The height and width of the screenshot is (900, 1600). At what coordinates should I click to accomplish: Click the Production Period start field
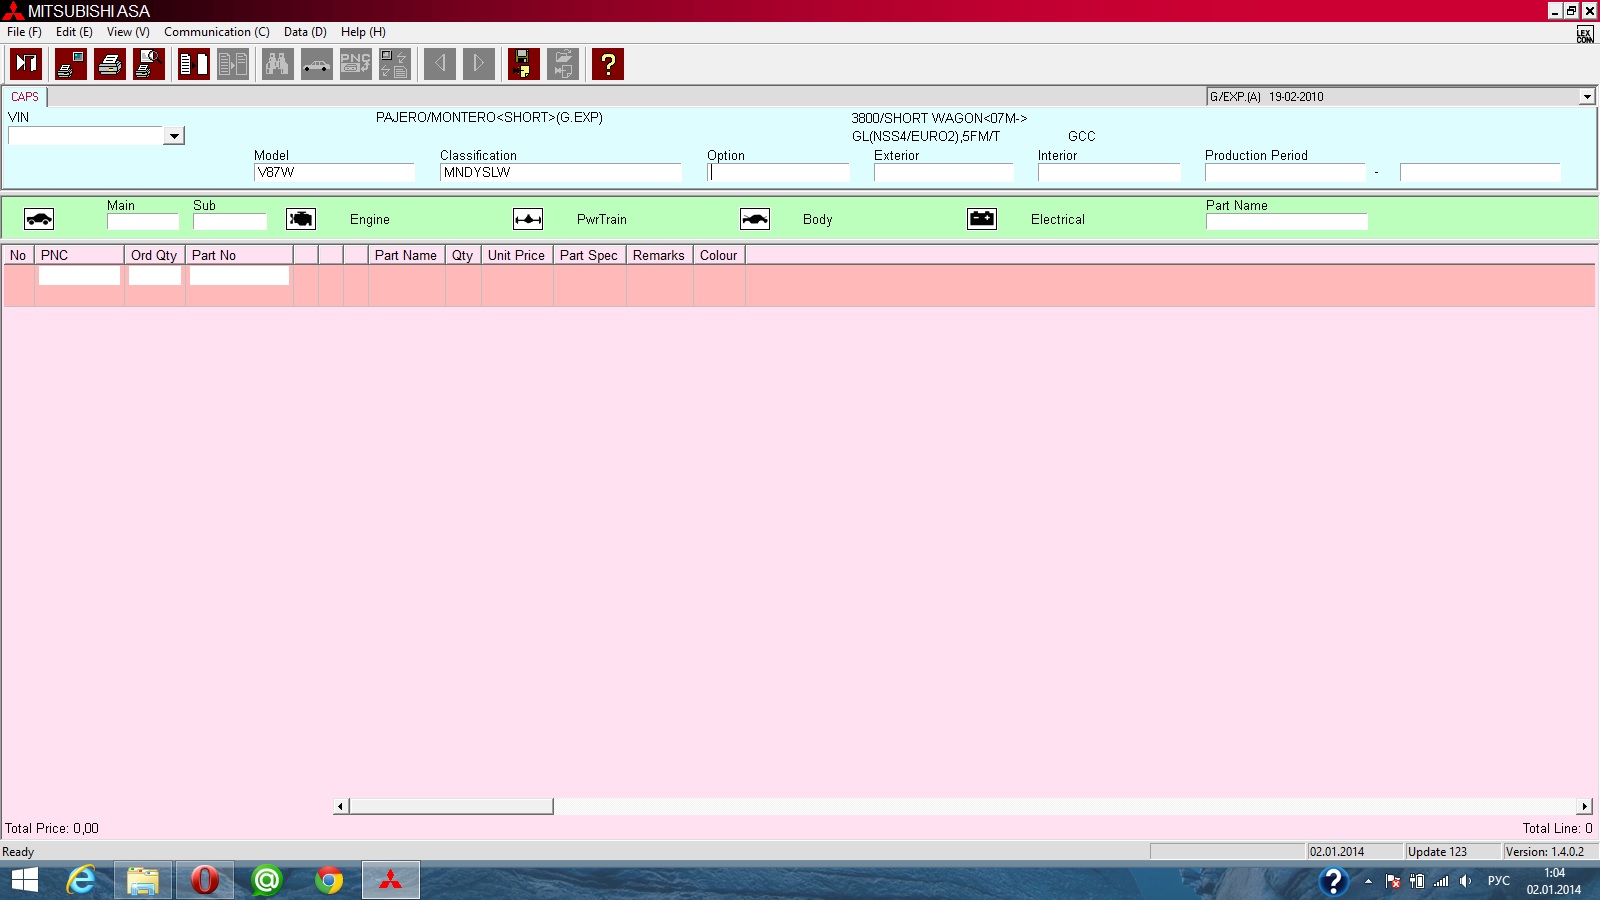point(1285,173)
